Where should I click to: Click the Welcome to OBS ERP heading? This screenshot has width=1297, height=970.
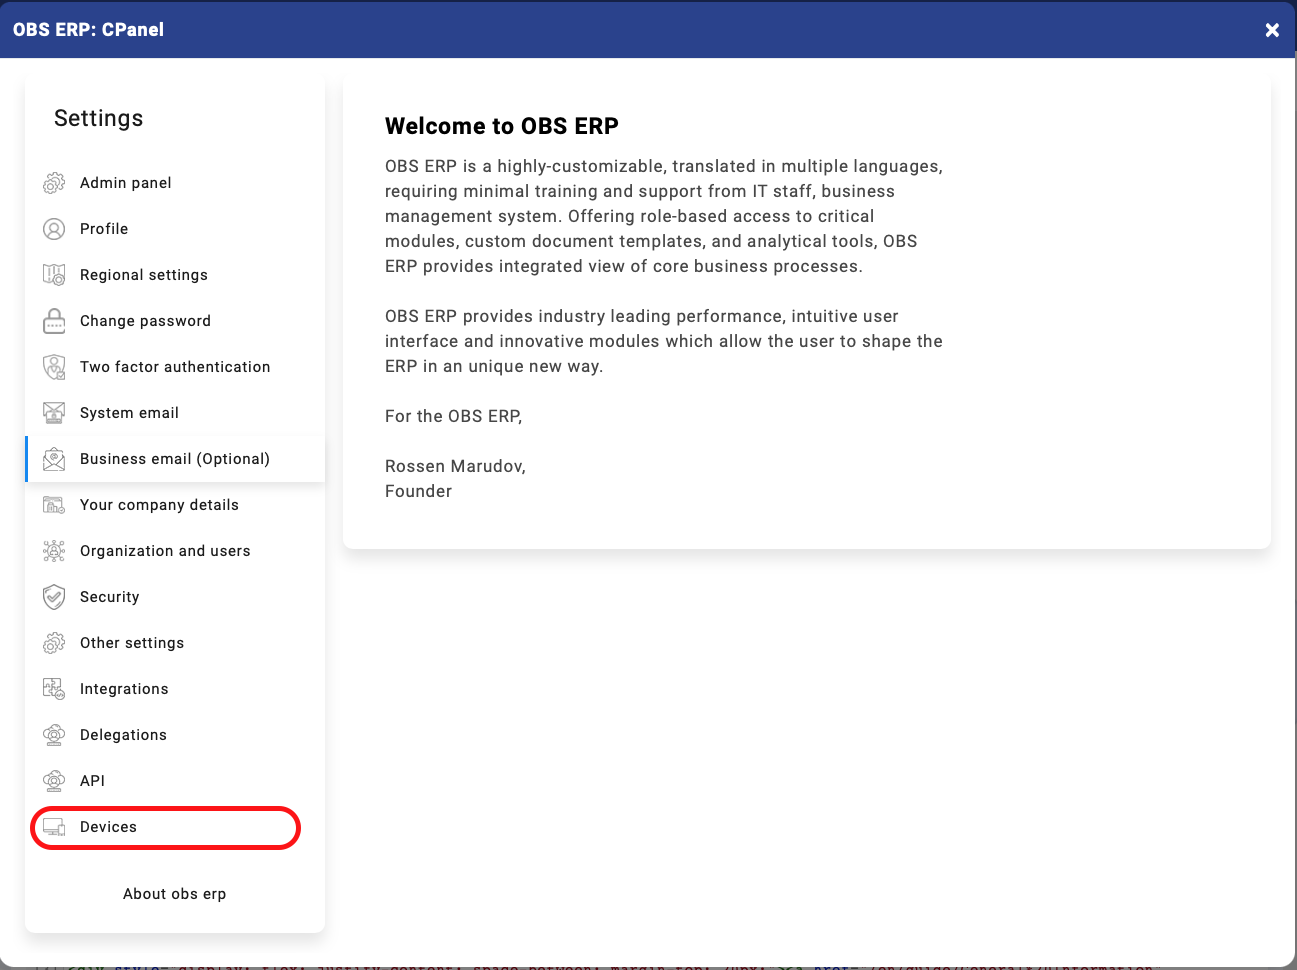point(502,126)
